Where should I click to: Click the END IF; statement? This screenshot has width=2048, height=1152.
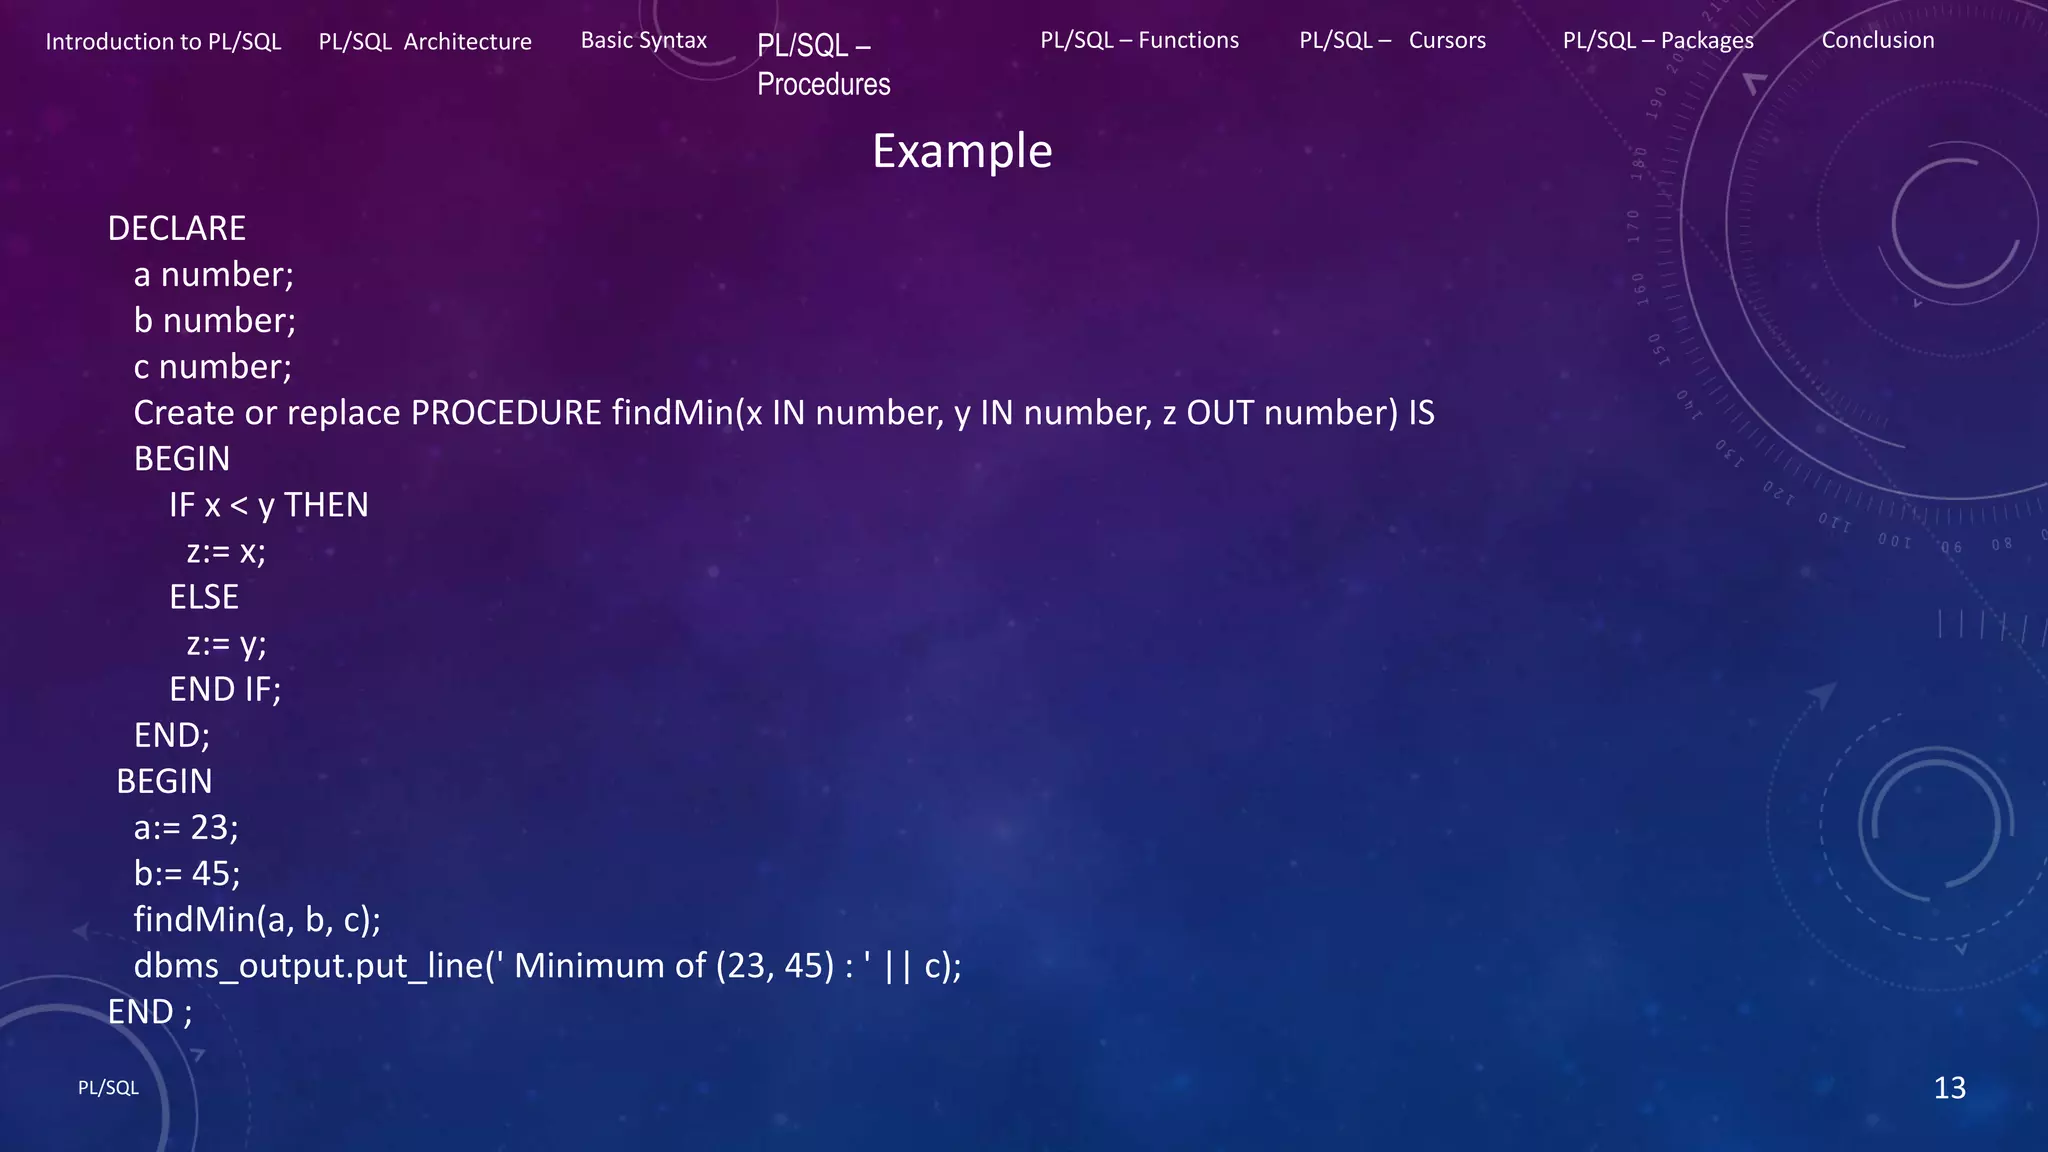pyautogui.click(x=225, y=689)
